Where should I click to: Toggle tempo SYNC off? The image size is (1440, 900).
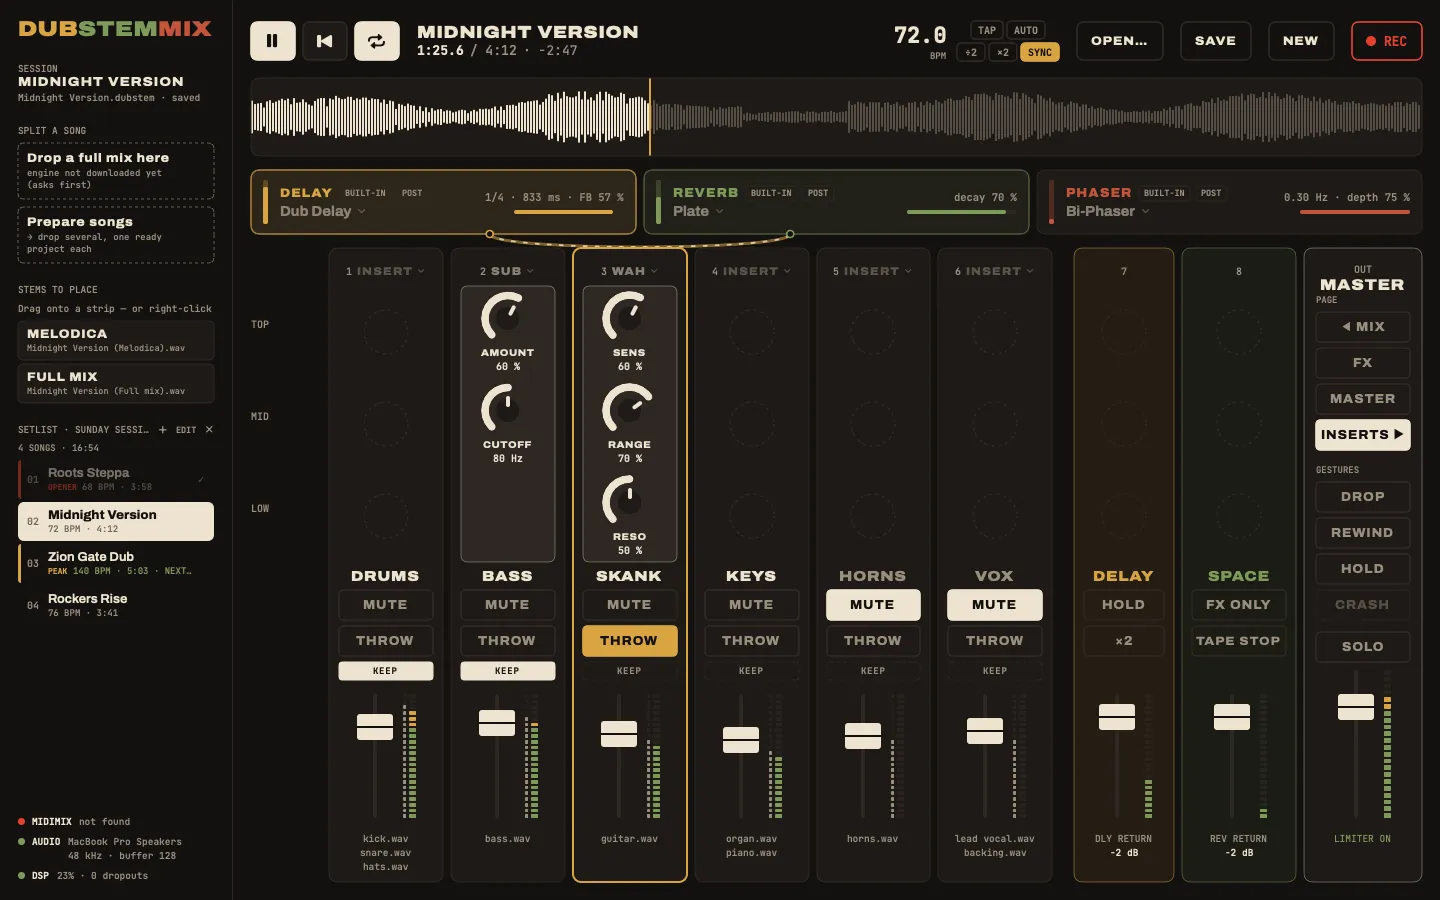(x=1040, y=52)
